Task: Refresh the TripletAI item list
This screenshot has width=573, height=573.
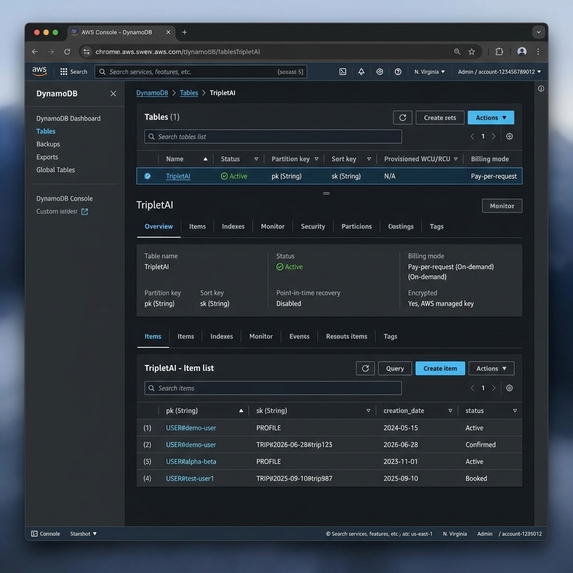Action: 365,368
